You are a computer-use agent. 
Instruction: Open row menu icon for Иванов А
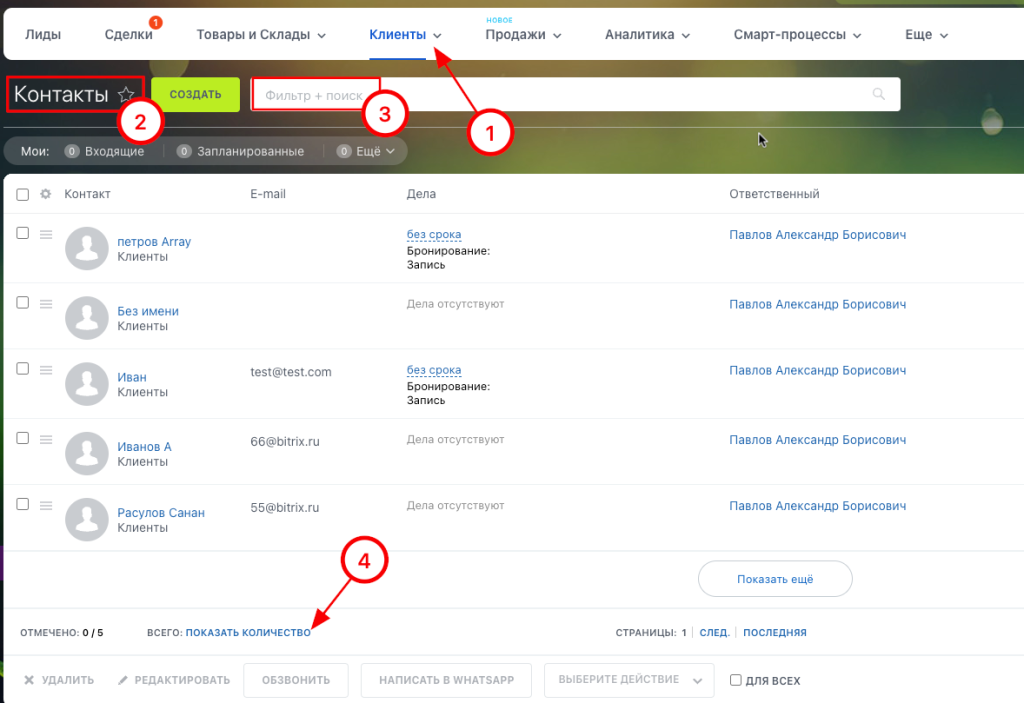coord(45,439)
